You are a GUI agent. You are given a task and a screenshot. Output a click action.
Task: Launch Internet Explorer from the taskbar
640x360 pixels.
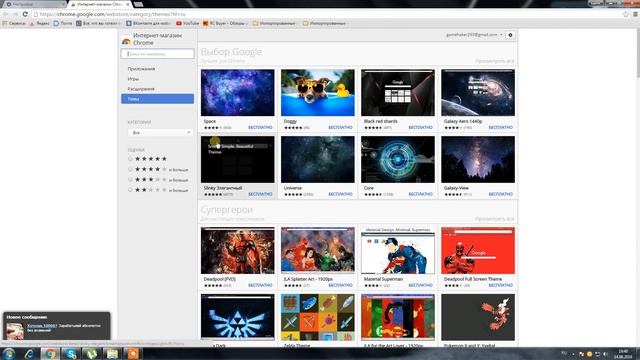tap(29, 354)
